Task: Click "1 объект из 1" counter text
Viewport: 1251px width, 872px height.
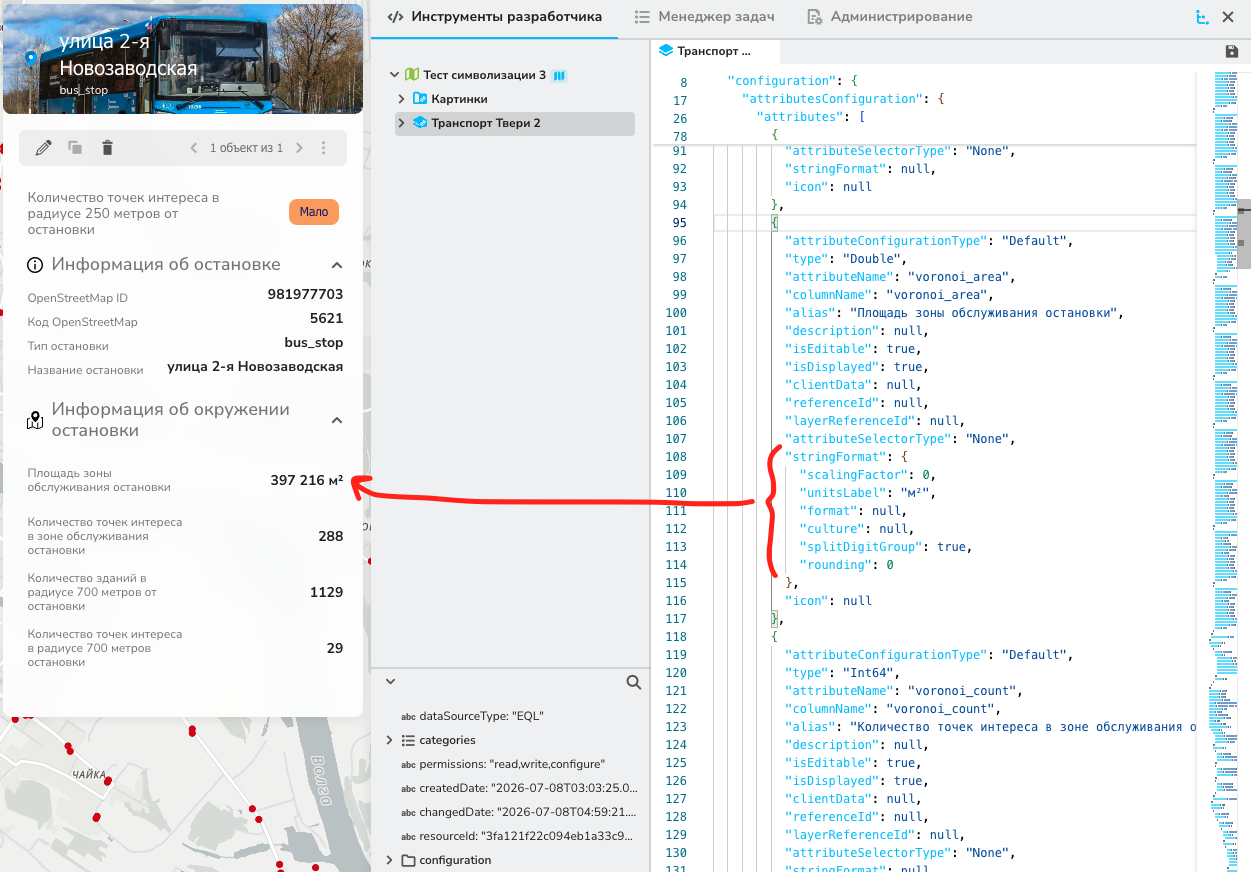Action: [246, 148]
